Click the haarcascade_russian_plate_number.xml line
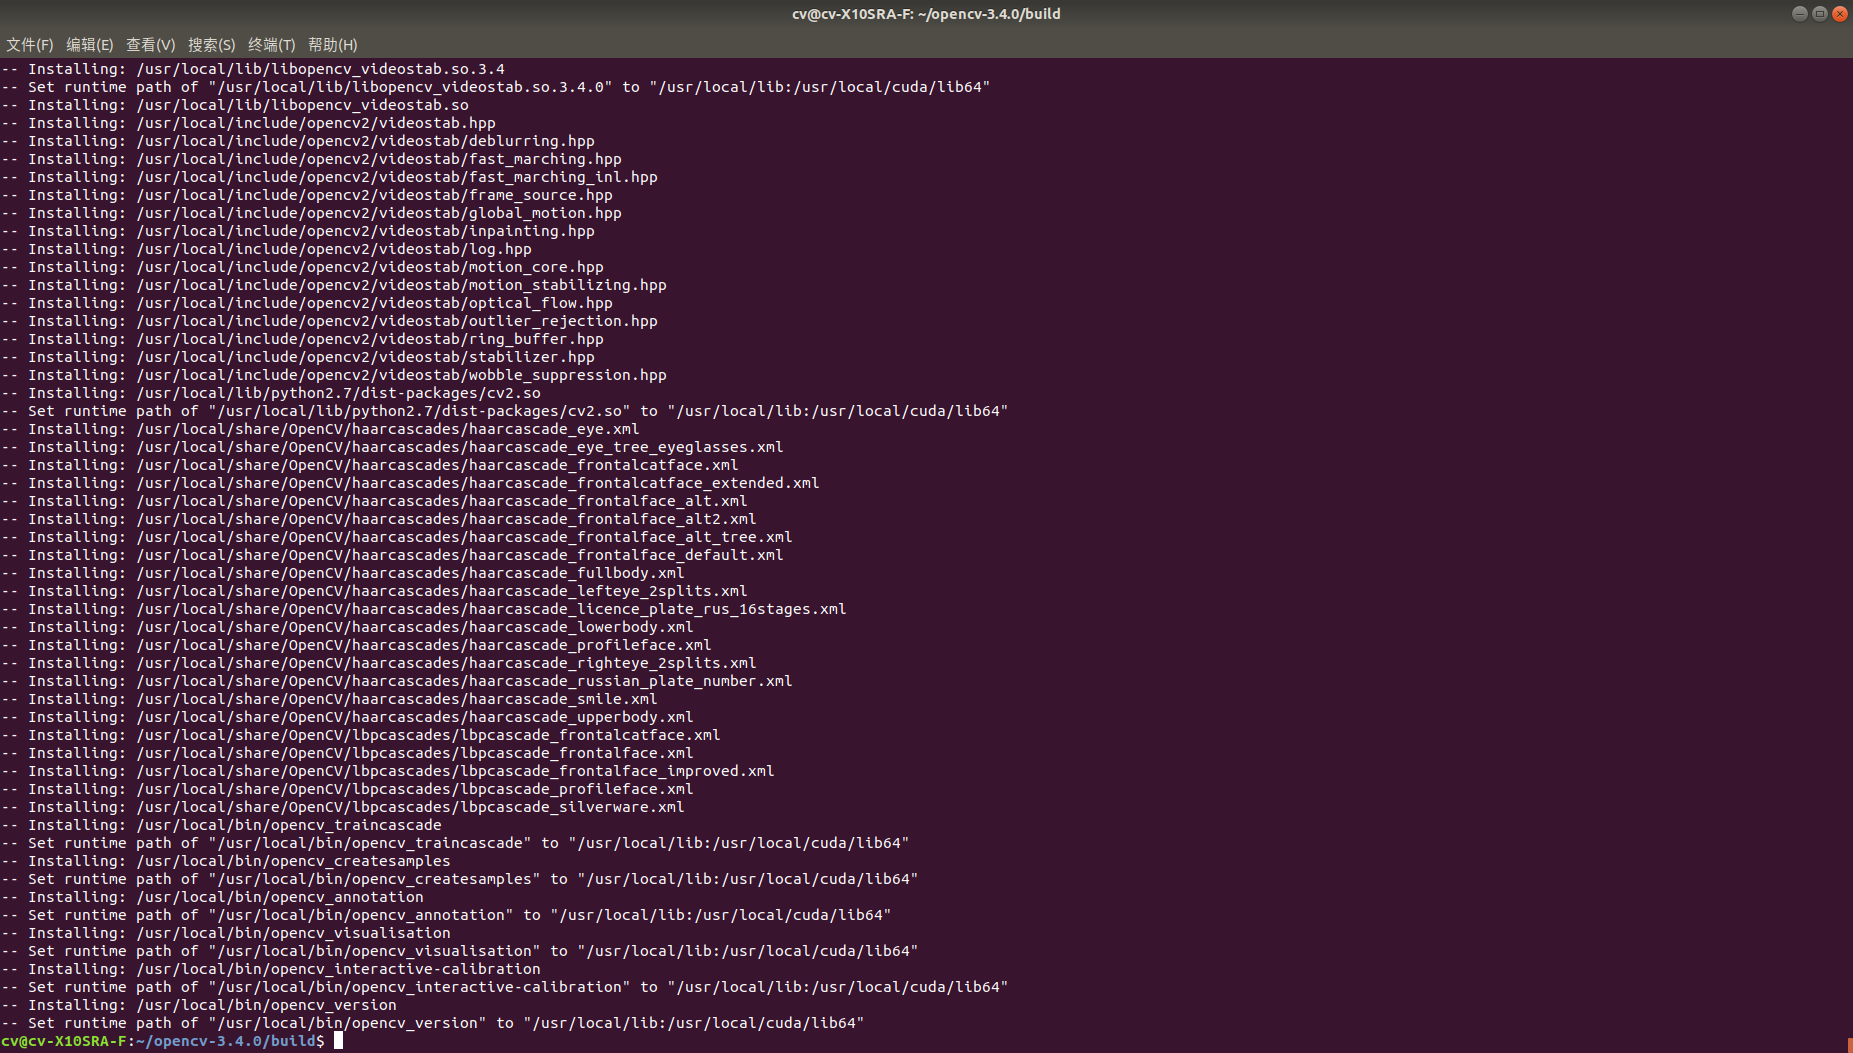 pos(397,681)
